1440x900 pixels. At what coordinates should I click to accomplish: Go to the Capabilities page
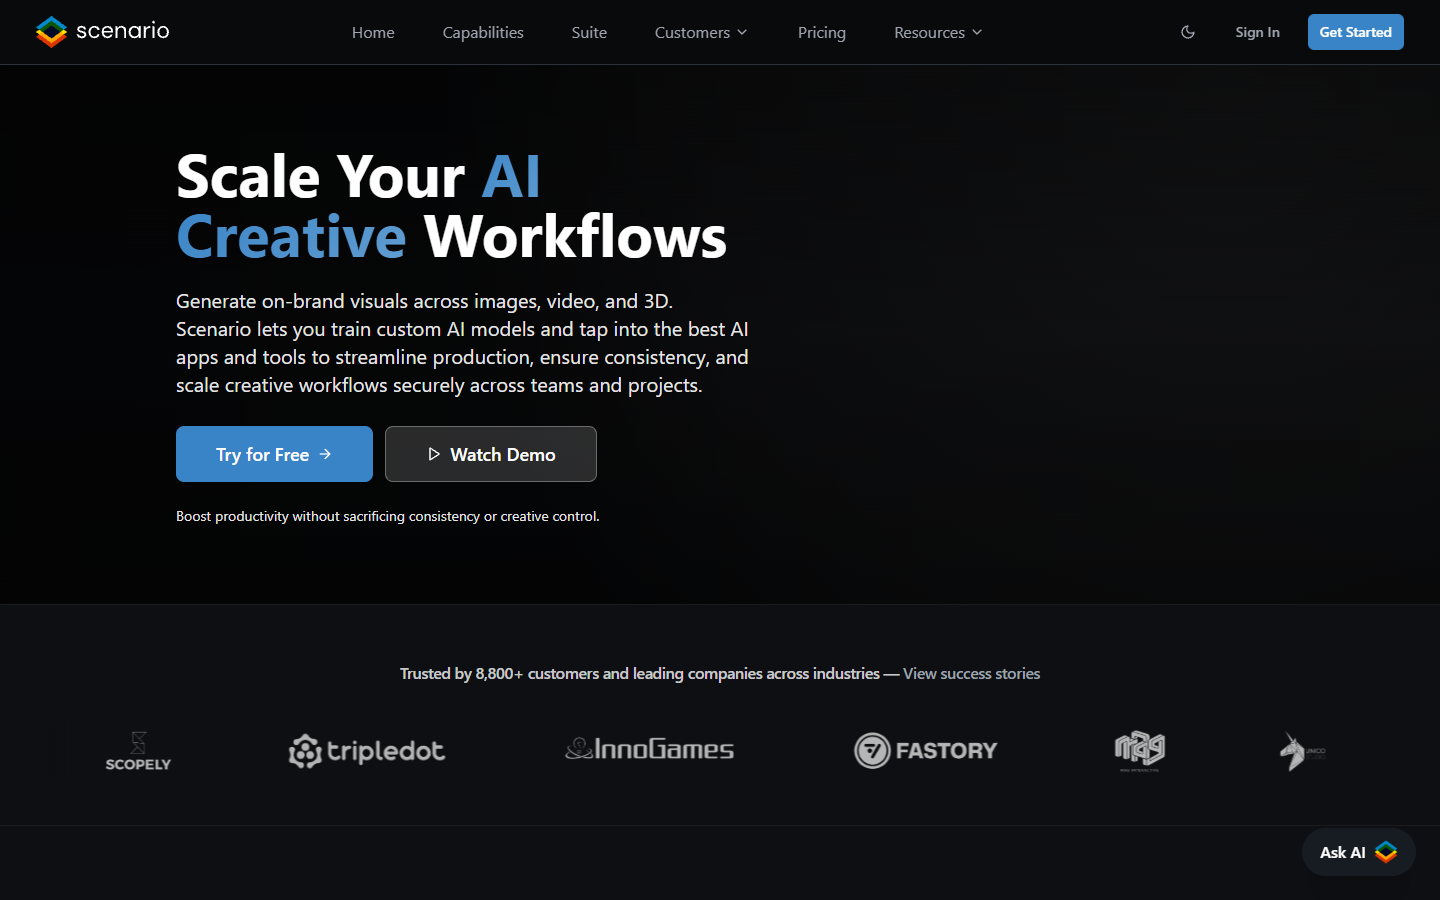(483, 32)
